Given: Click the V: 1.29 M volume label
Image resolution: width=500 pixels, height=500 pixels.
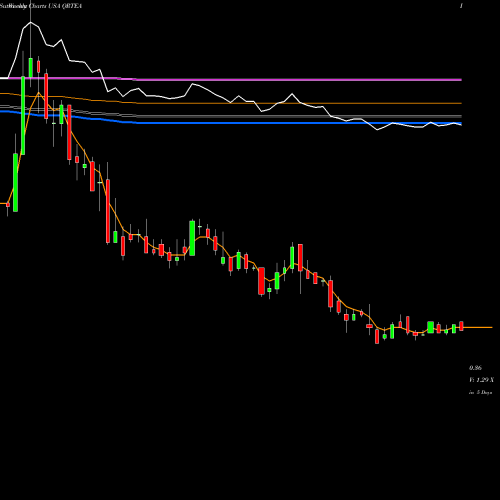Looking at the screenshot, I should pyautogui.click(x=481, y=380).
